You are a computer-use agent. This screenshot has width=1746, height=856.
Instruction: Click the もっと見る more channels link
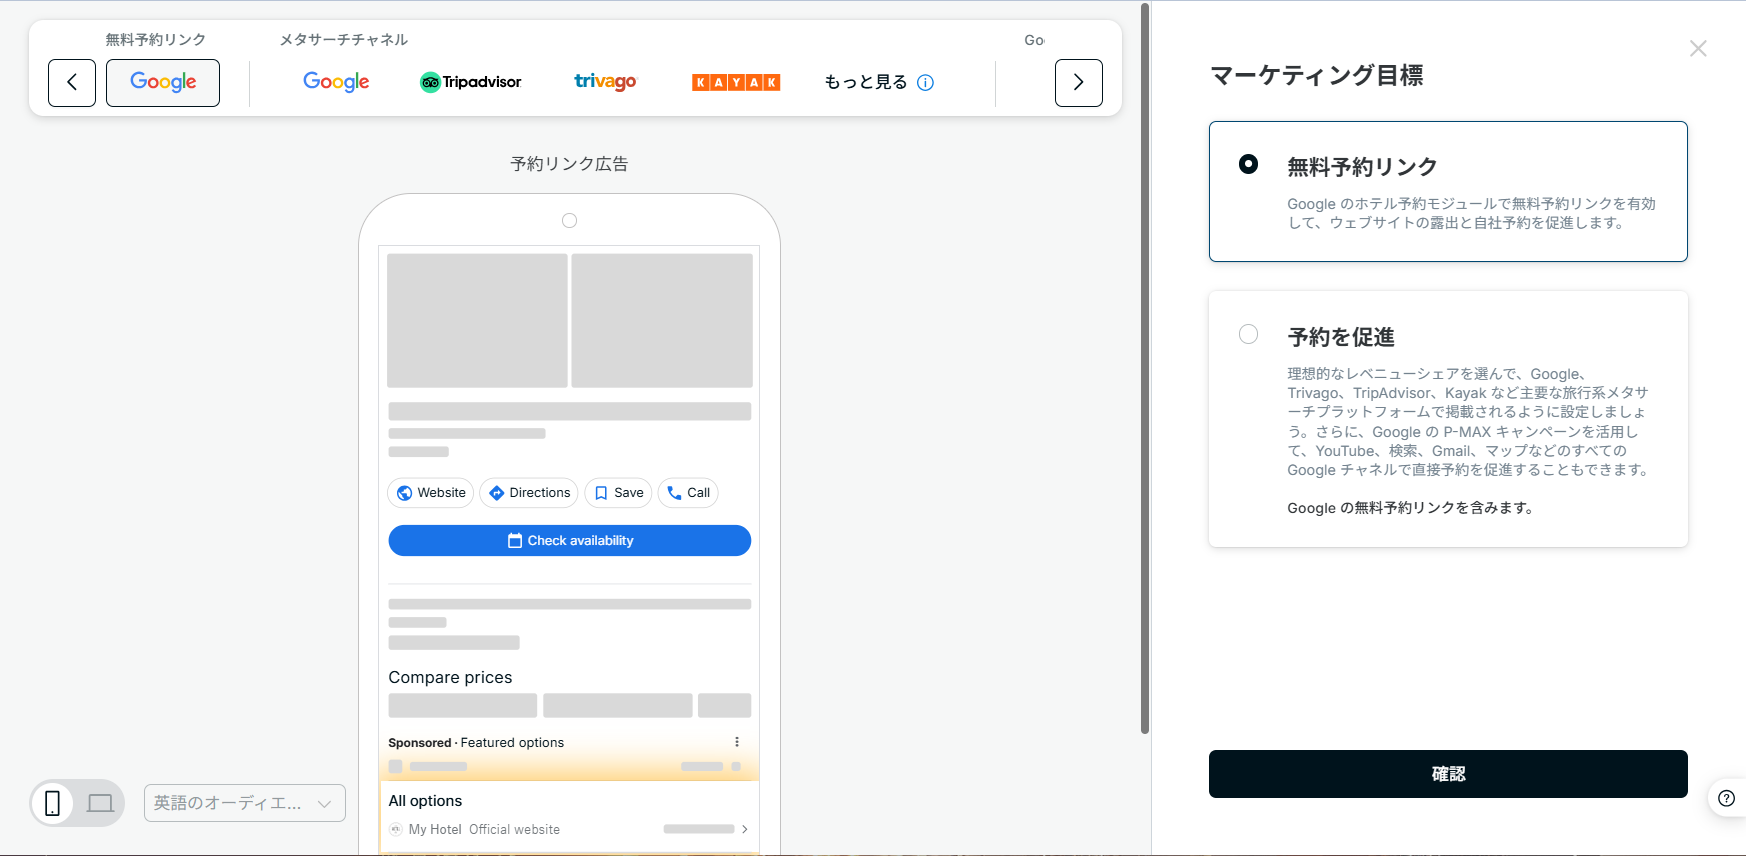866,82
